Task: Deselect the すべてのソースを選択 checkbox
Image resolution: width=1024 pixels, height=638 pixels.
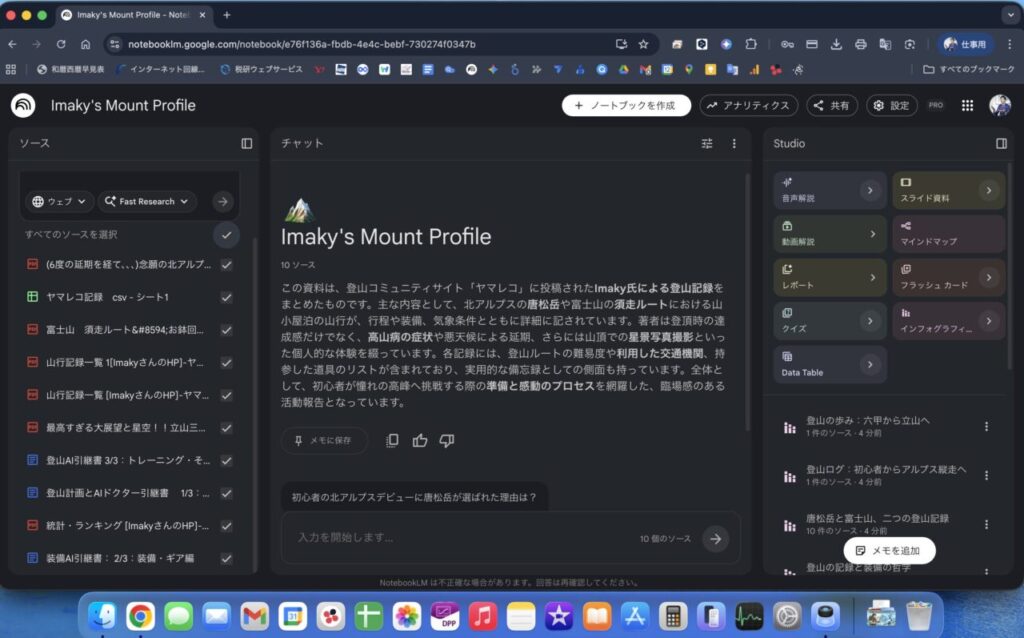Action: 226,235
